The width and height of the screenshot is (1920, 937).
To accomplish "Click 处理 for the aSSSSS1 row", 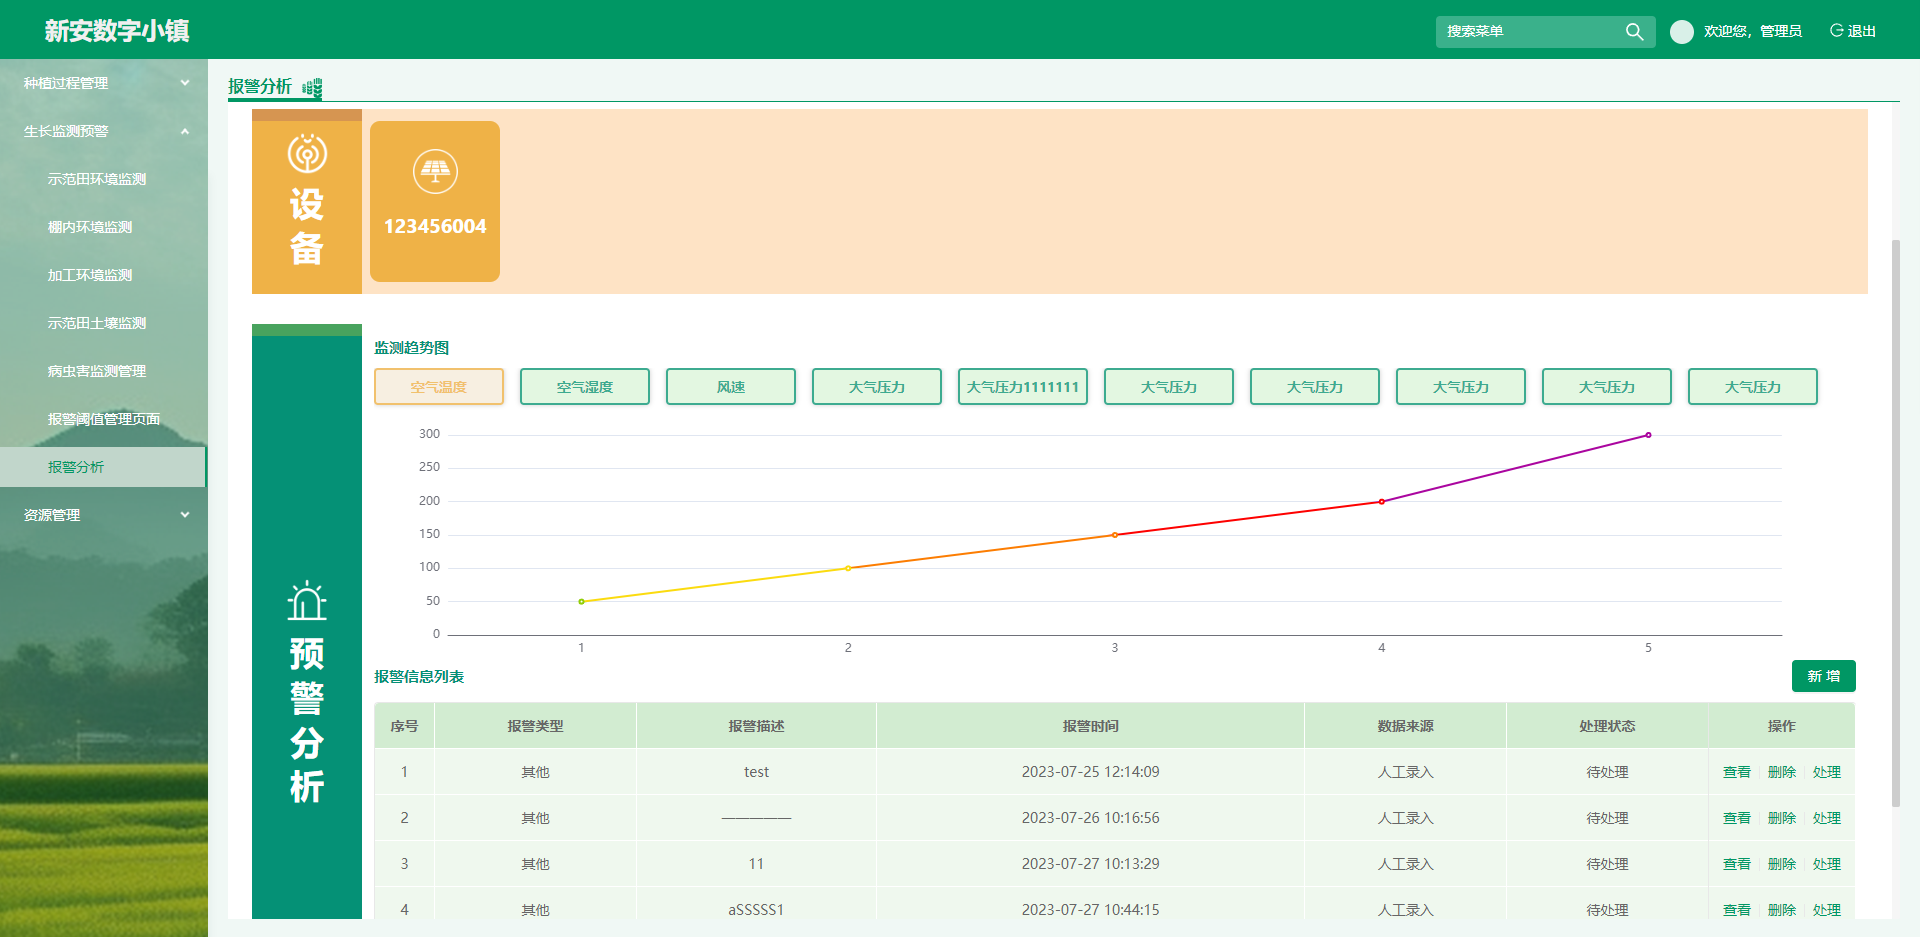I will 1827,910.
